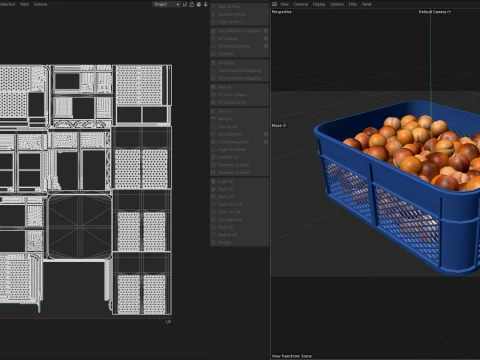480x360 pixels.
Task: Click the Boundary to Circle icon
Action: [x=214, y=165]
